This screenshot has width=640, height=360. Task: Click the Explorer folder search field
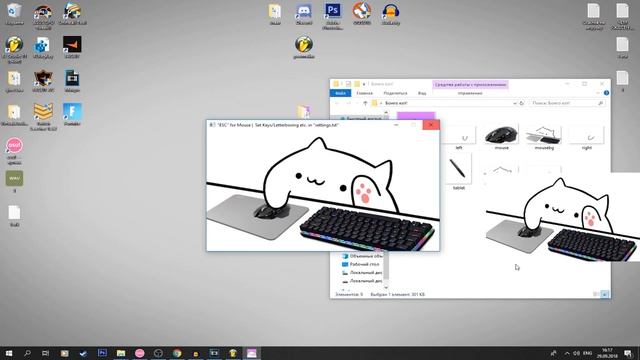[x=567, y=103]
